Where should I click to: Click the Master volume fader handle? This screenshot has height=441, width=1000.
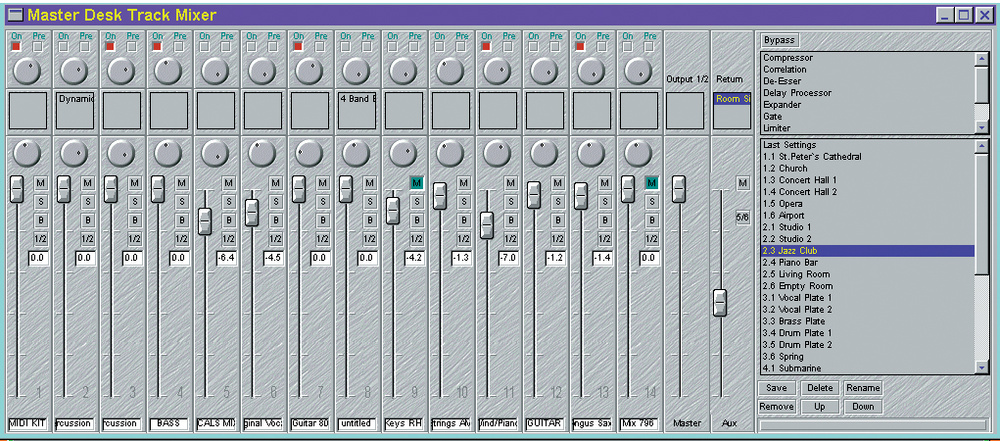[x=679, y=189]
